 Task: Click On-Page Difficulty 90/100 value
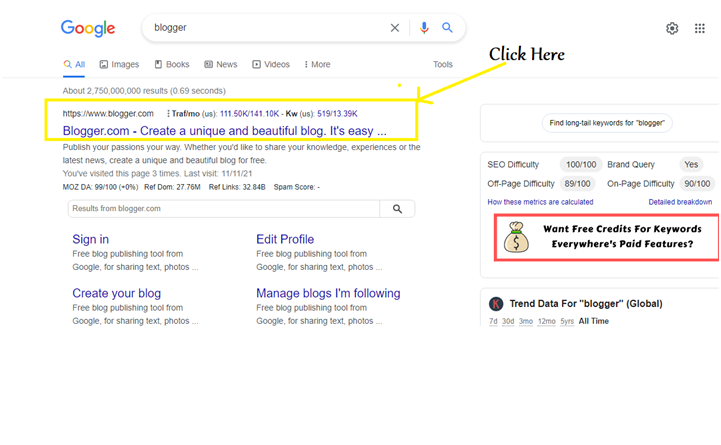[x=697, y=184]
